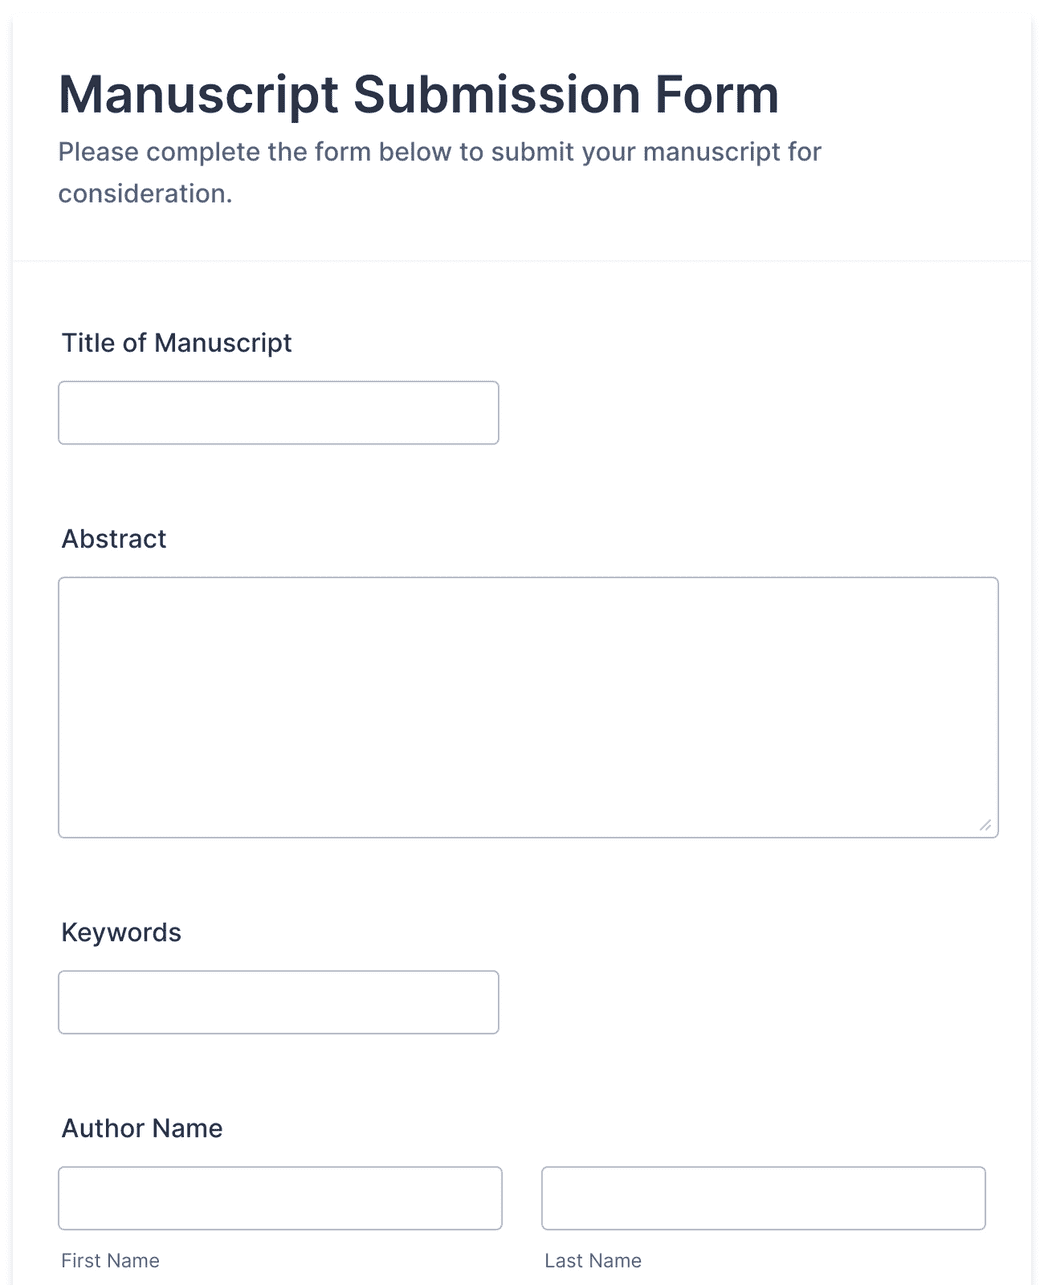Click inside the Abstract text area
This screenshot has width=1044, height=1285.
coord(528,700)
